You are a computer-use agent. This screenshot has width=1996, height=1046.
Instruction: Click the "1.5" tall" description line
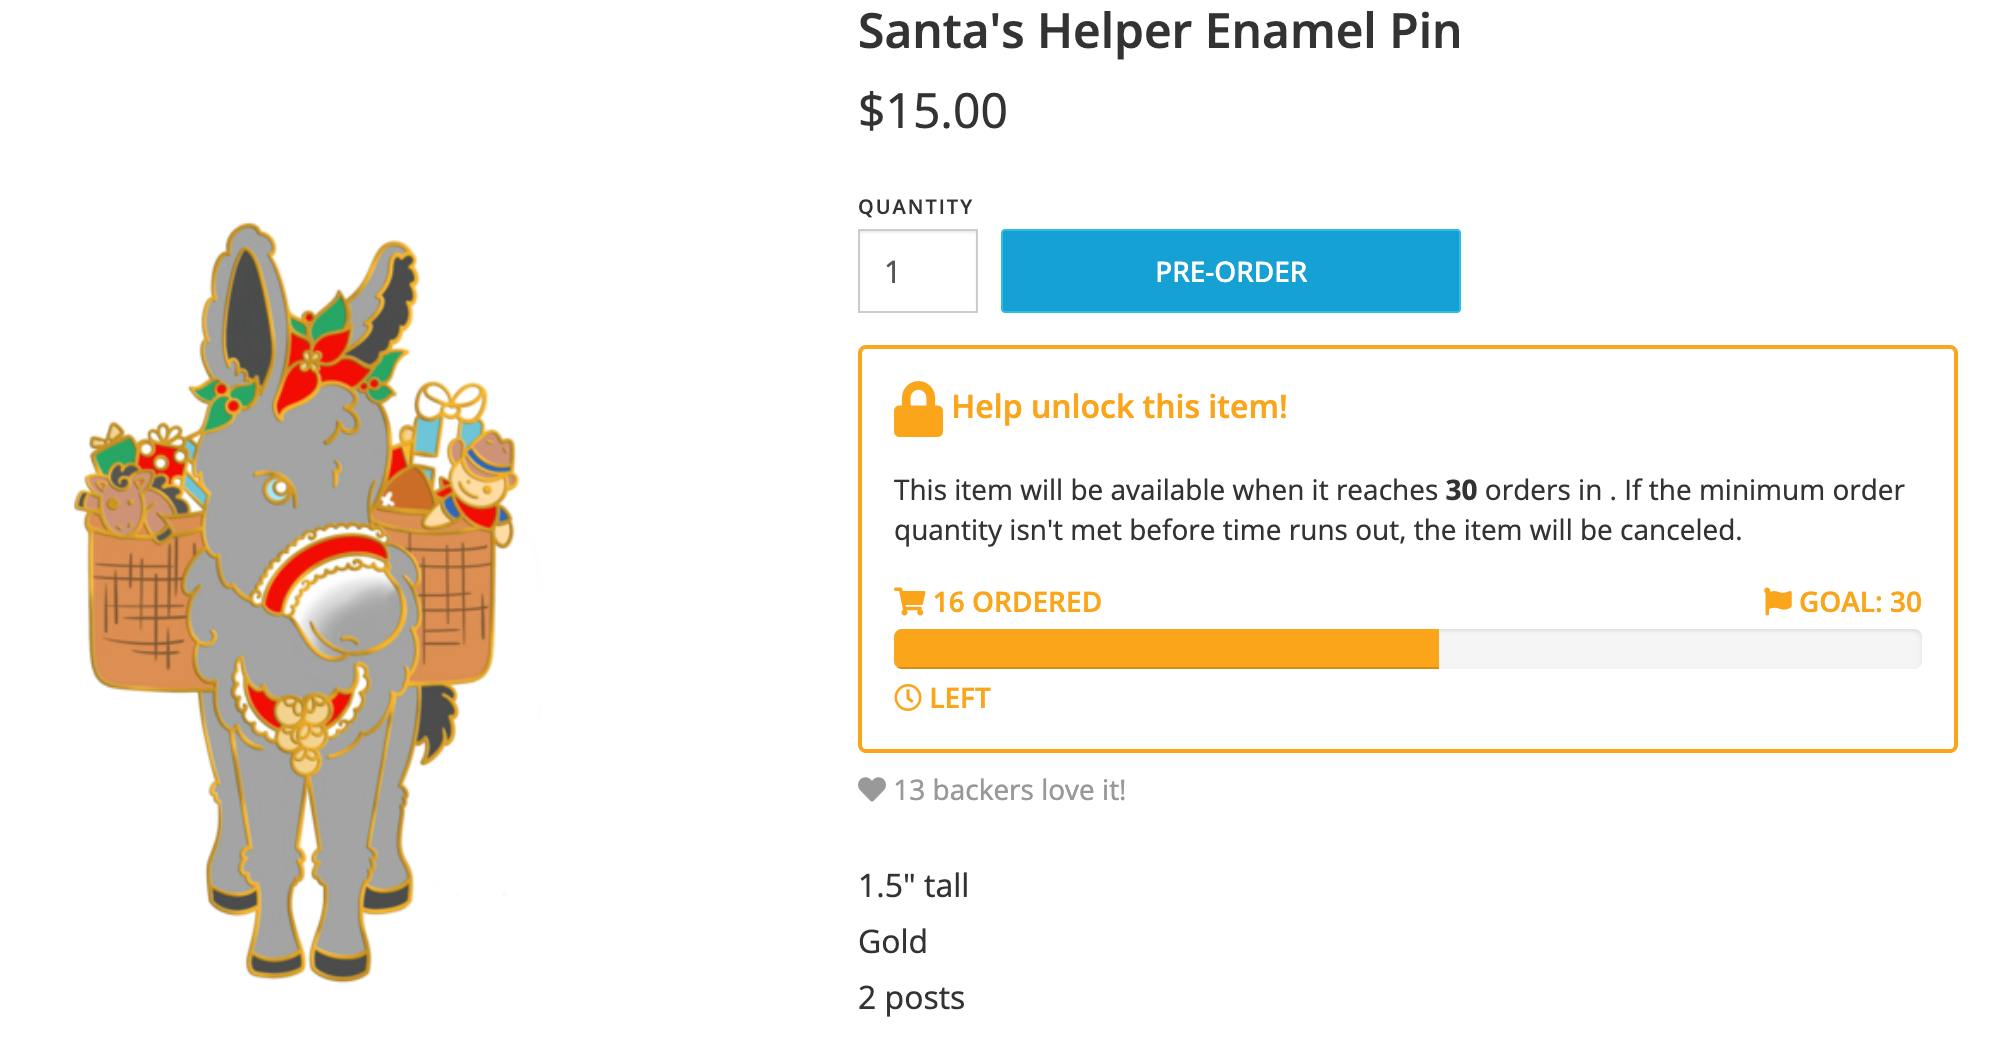pyautogui.click(x=913, y=886)
